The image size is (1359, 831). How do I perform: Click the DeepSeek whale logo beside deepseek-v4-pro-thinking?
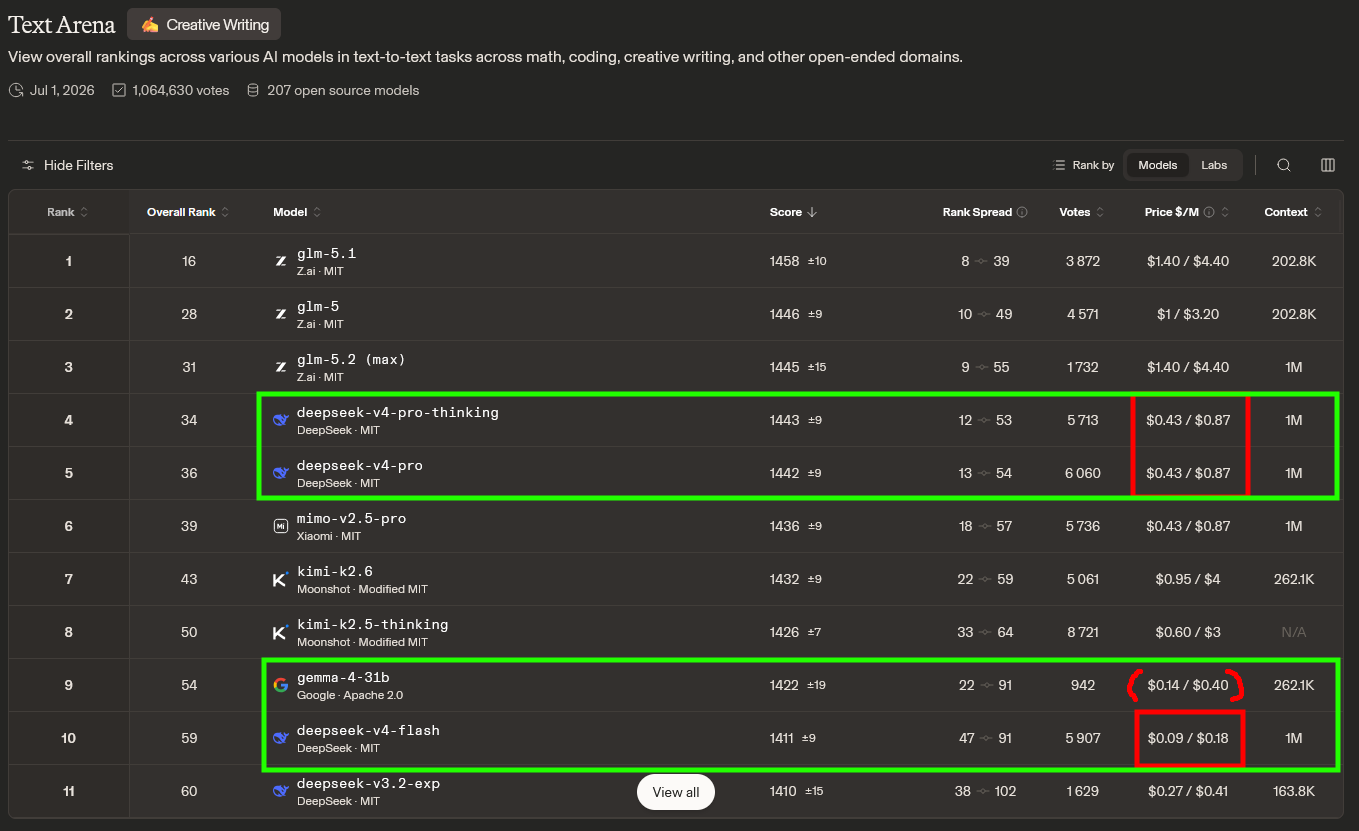tap(281, 420)
